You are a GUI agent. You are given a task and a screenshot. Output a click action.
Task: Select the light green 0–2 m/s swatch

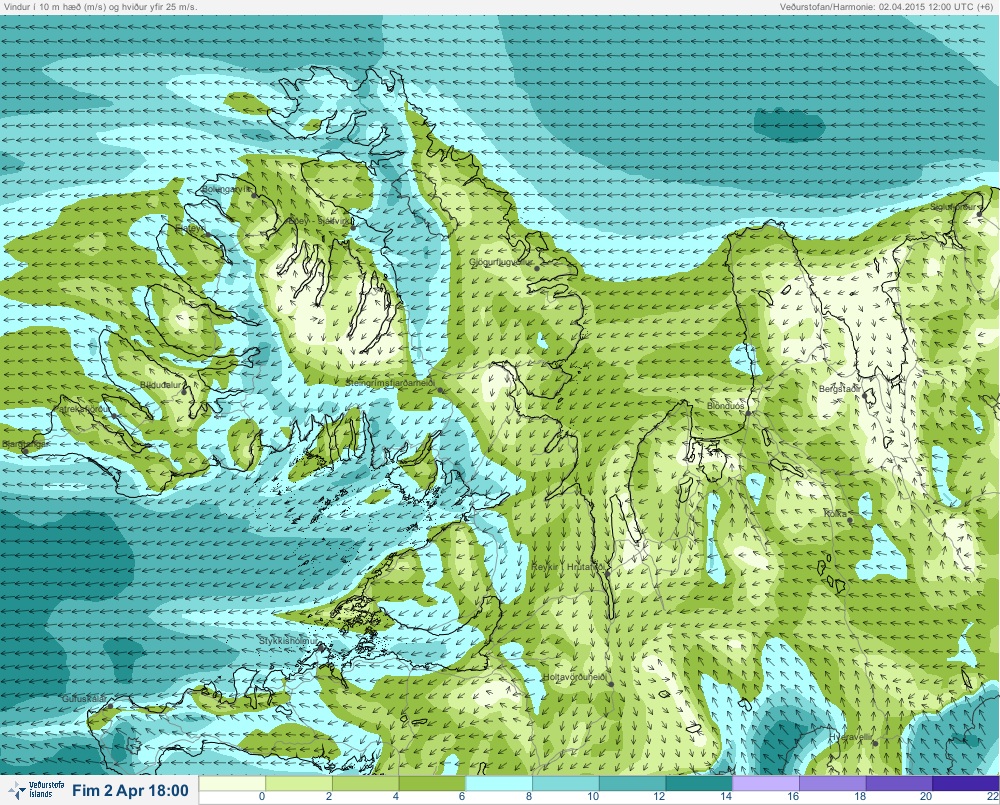click(298, 783)
